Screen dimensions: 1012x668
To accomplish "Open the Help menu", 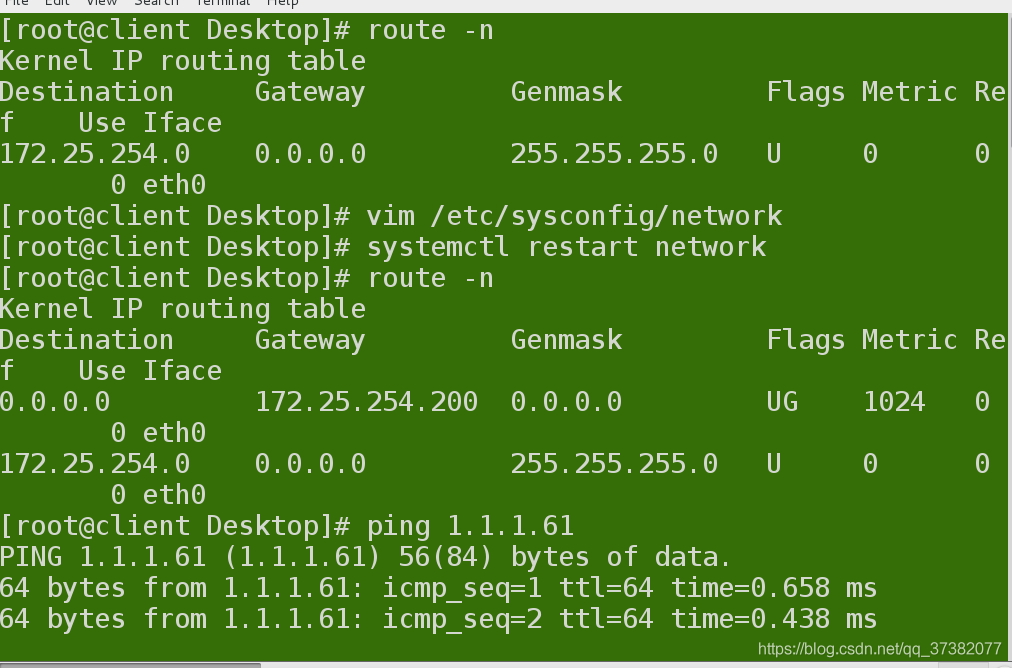I will click(x=282, y=3).
